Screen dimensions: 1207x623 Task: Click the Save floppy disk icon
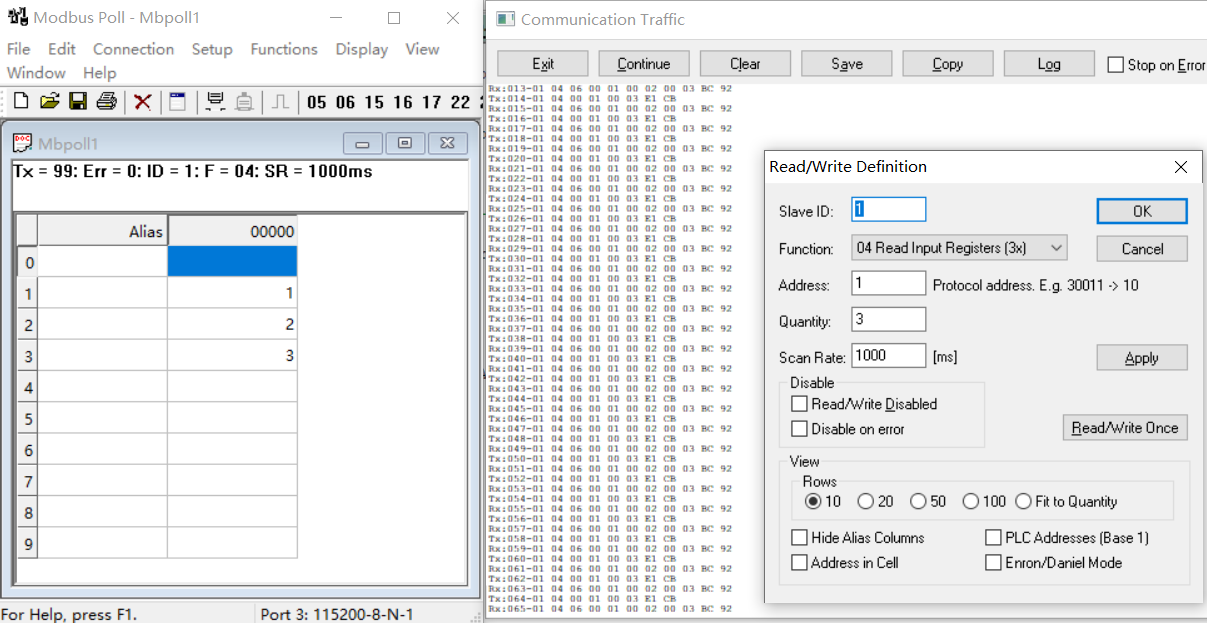[78, 101]
